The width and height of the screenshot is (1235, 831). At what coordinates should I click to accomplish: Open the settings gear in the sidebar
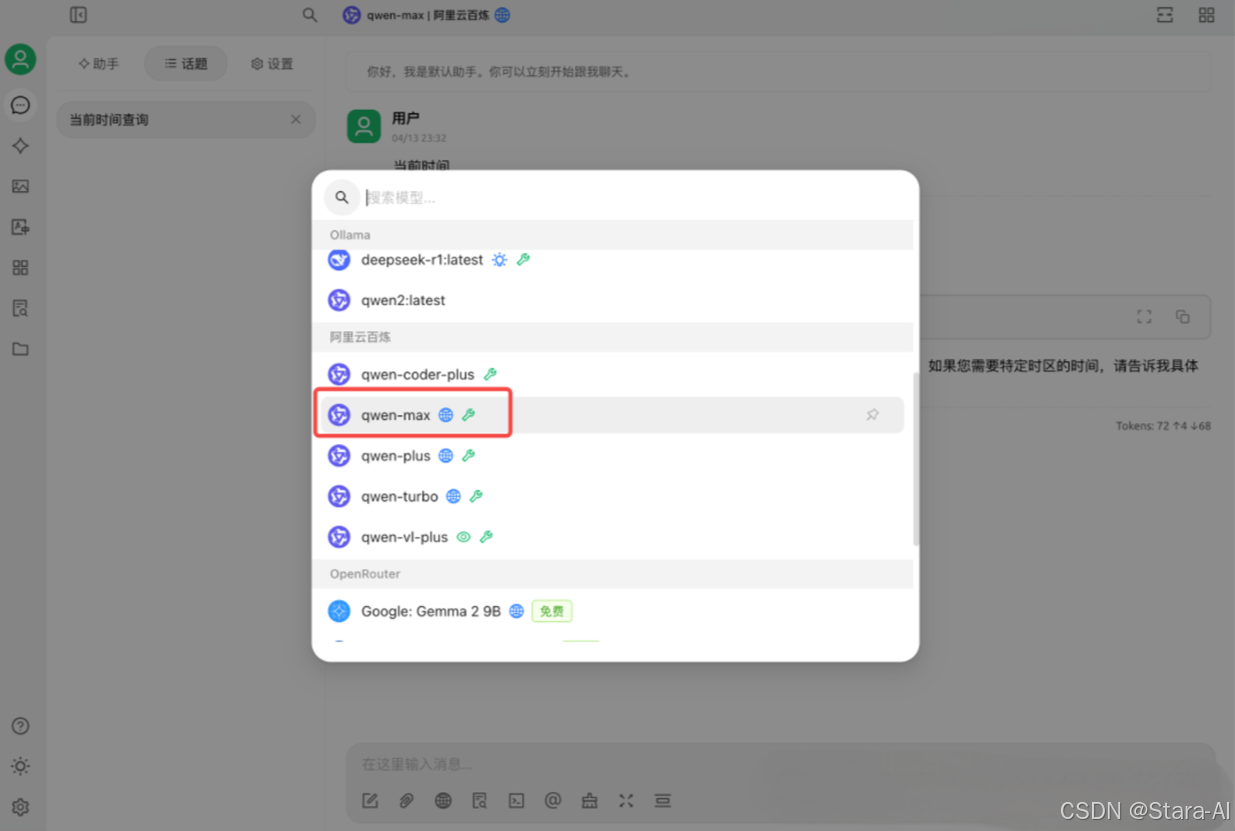click(20, 807)
